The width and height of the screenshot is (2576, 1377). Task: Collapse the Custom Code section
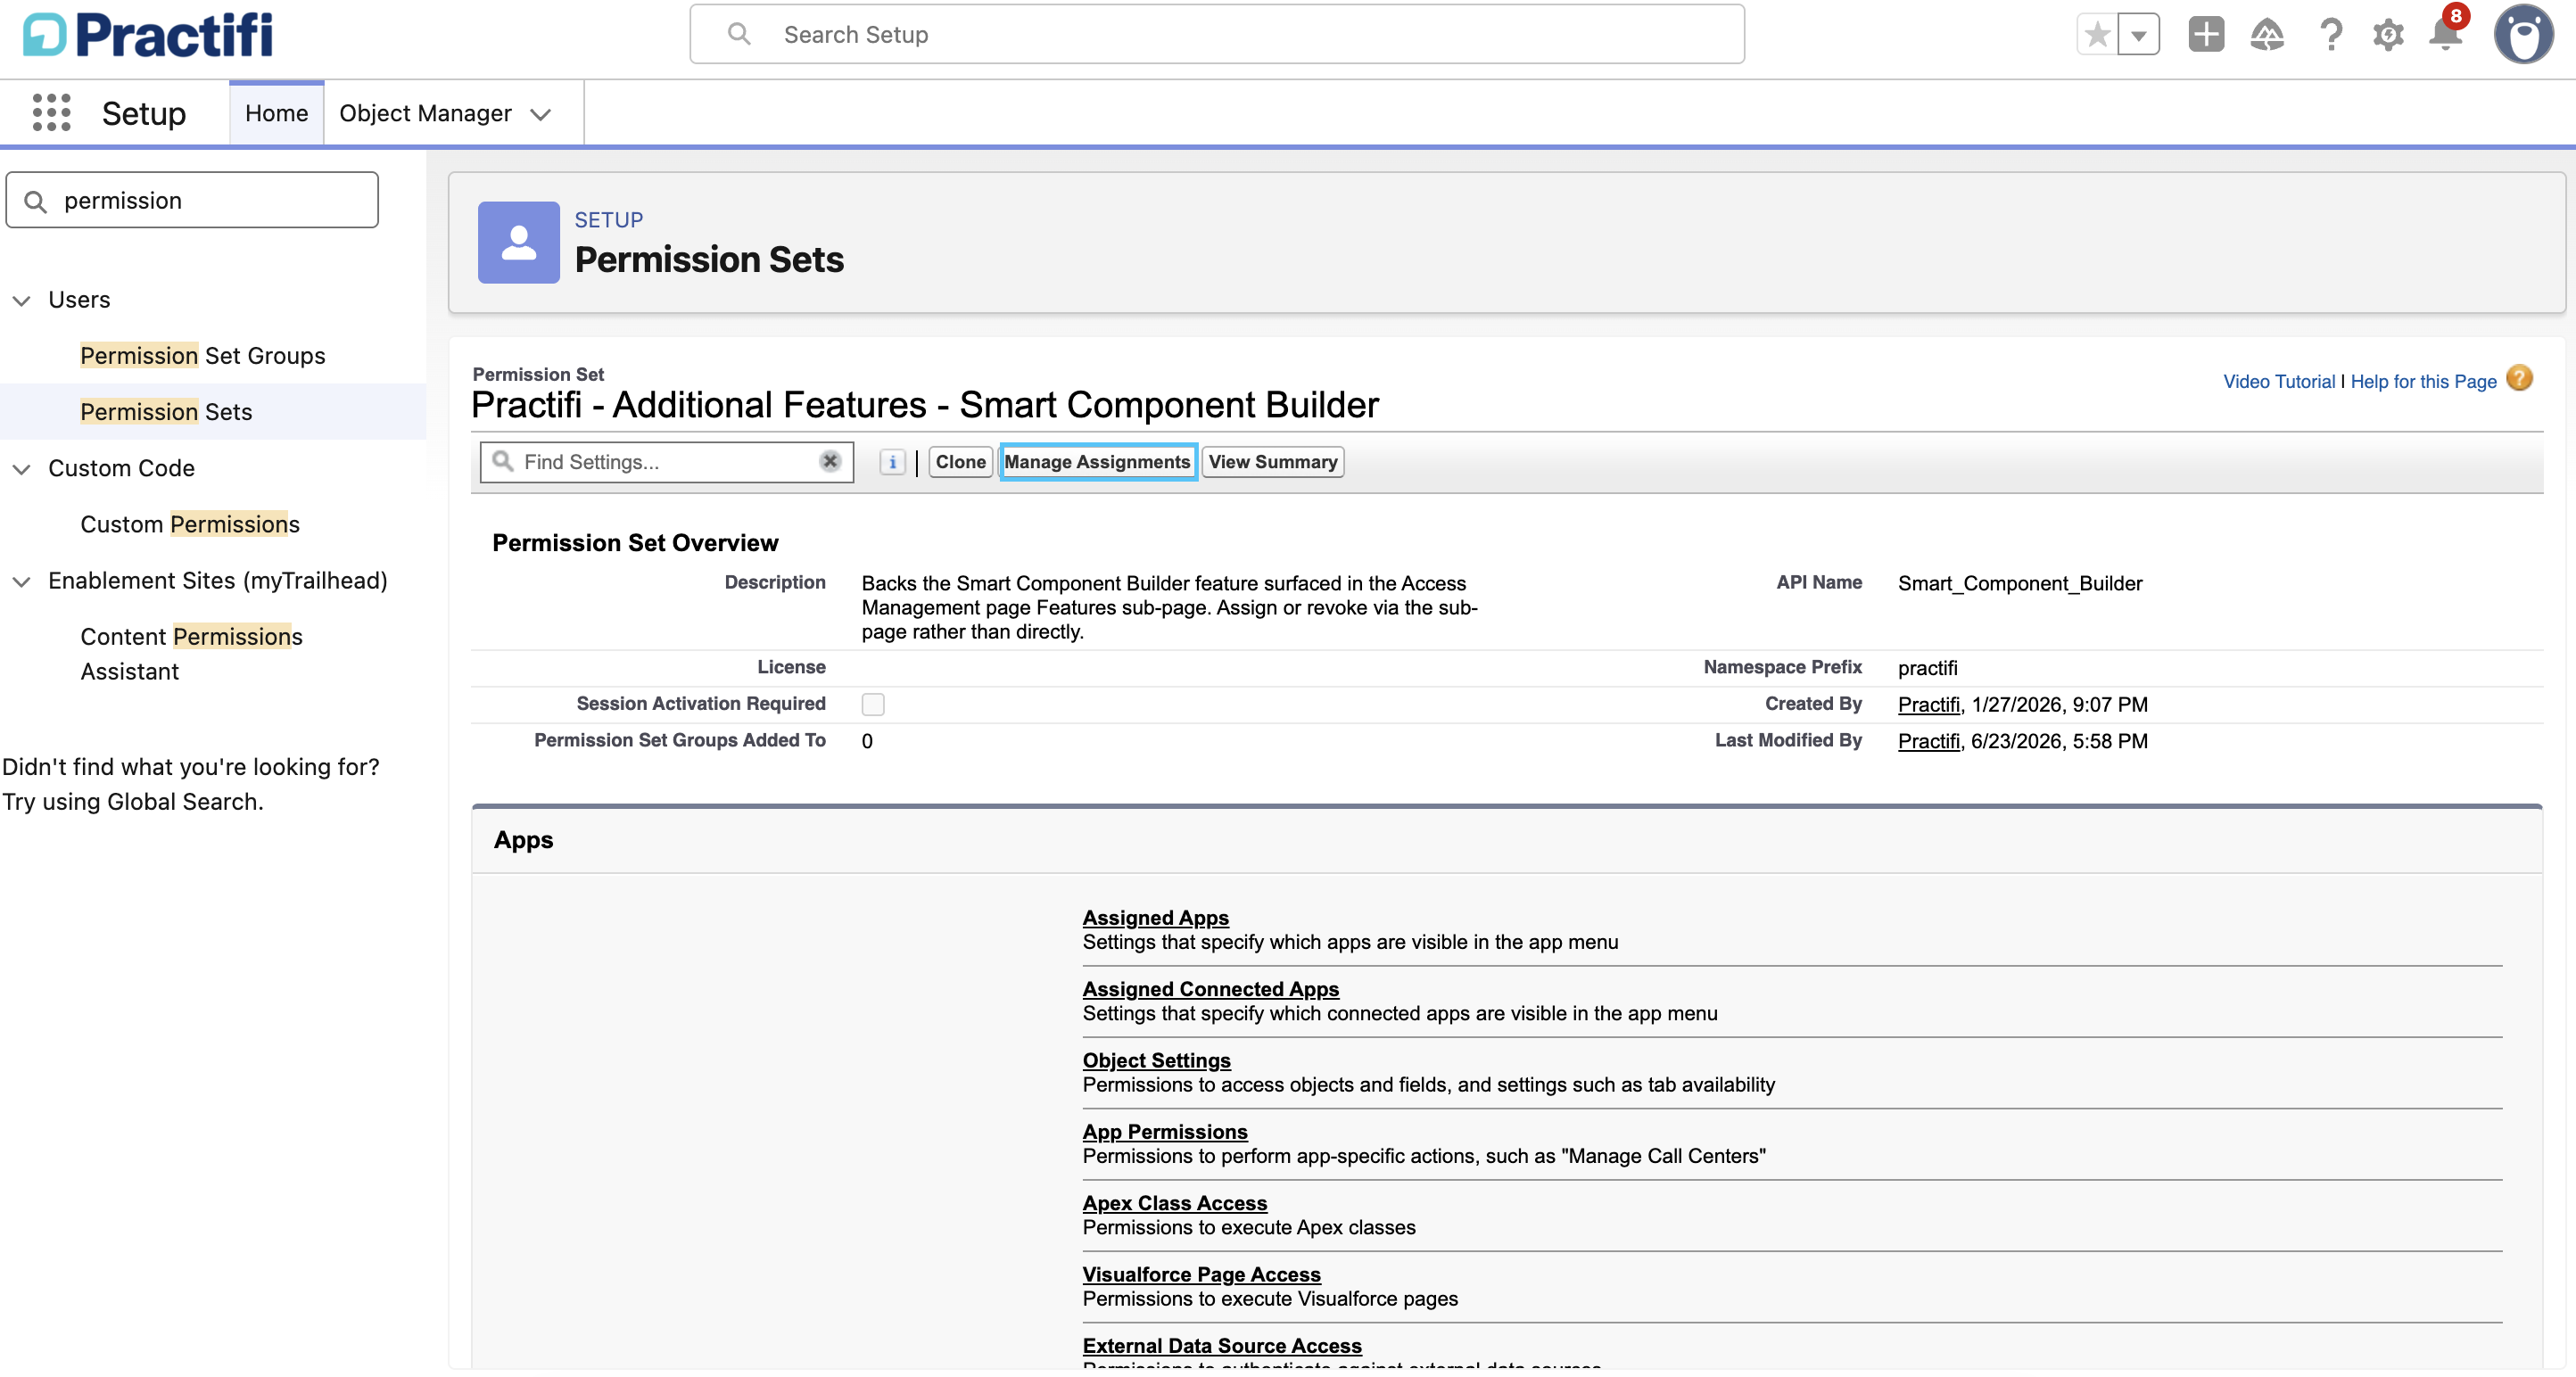(21, 469)
